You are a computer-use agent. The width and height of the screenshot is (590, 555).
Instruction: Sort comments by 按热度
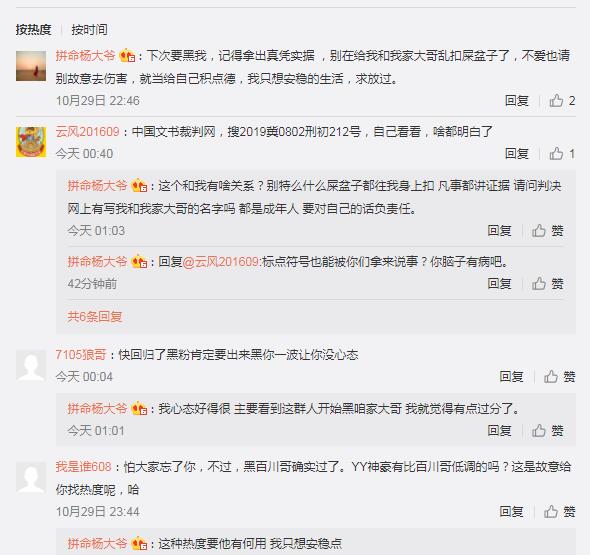point(33,30)
